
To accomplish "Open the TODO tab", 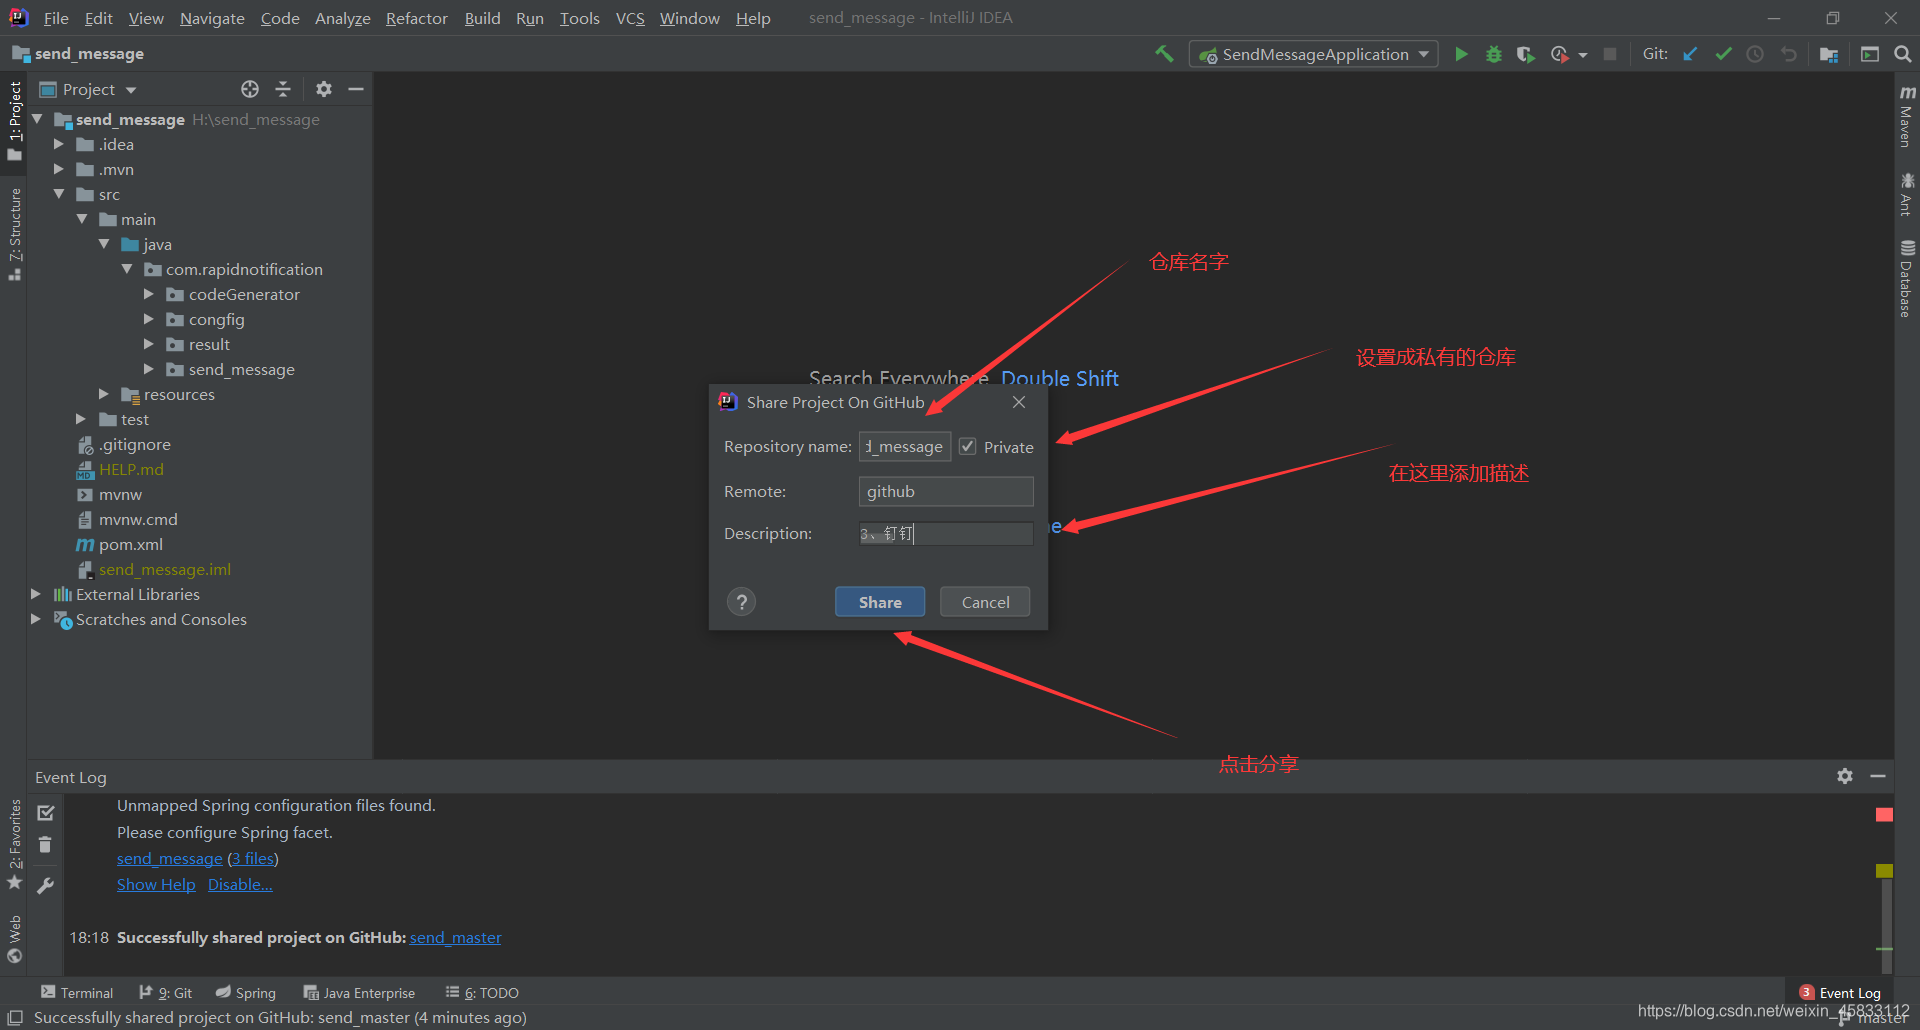I will point(482,992).
